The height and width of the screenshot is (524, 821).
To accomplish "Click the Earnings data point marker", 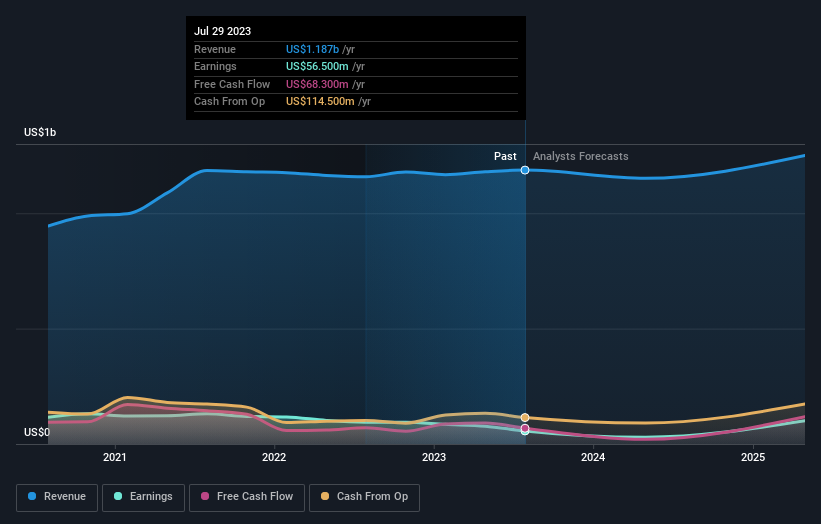I will point(525,432).
